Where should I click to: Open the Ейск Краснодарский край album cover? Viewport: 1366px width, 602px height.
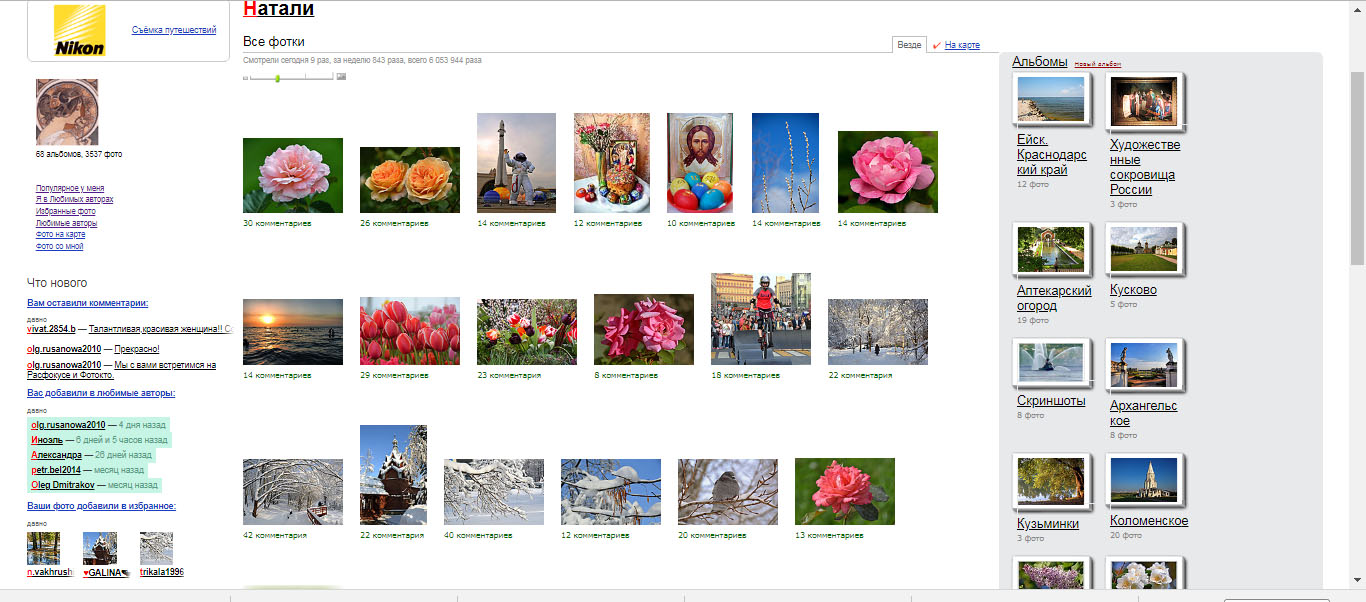(1049, 100)
